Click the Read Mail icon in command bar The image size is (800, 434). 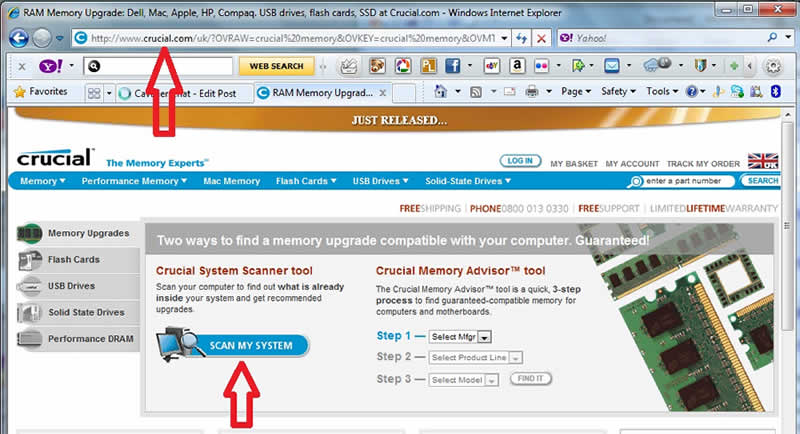[509, 92]
